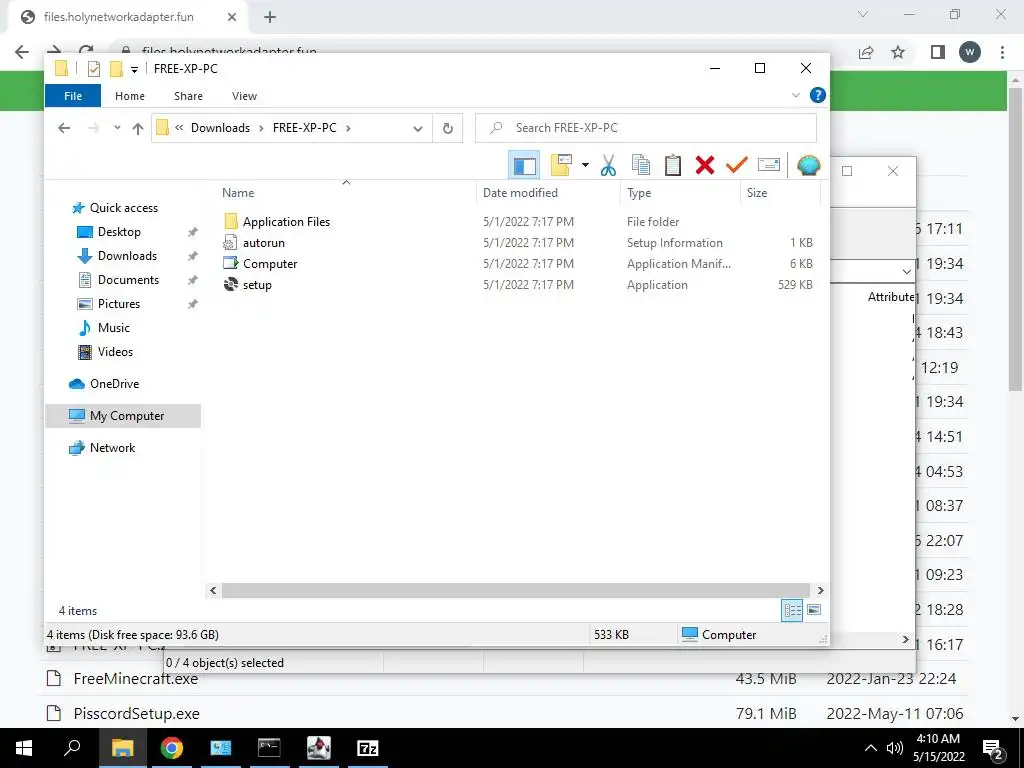Expand the chevron after FREE-XP-PC breadcrumb
This screenshot has width=1024, height=768.
[x=348, y=128]
